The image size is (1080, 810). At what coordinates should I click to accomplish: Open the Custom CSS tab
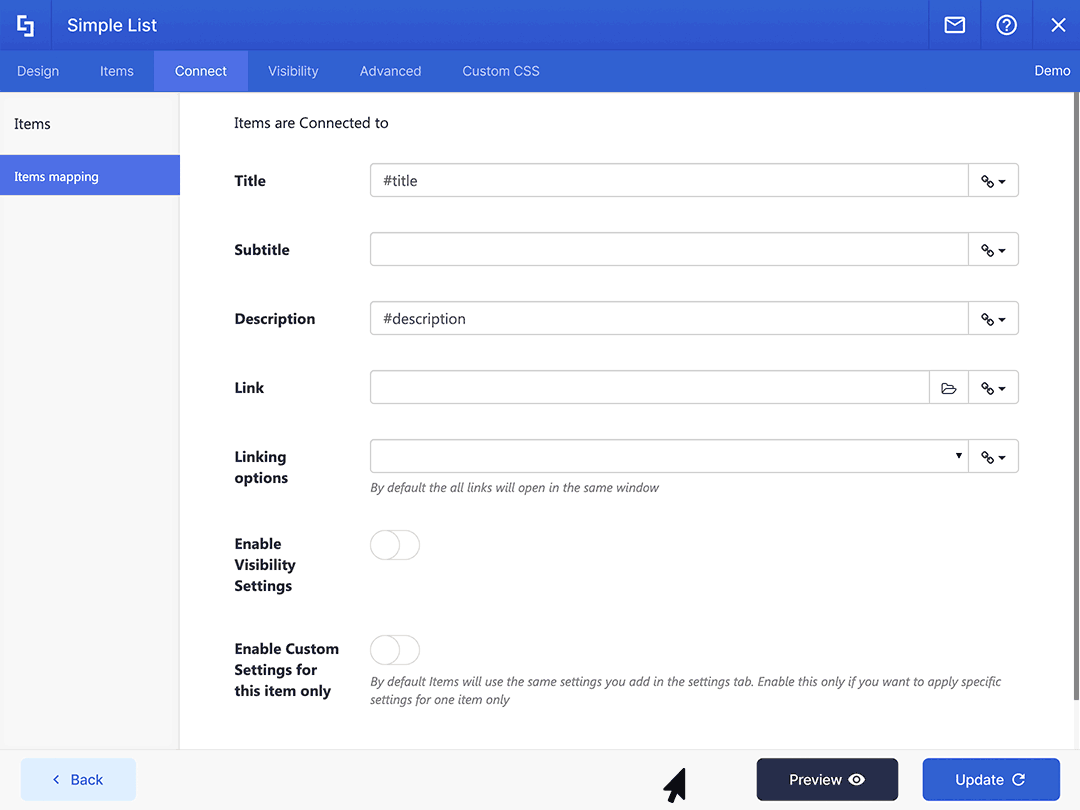tap(500, 71)
